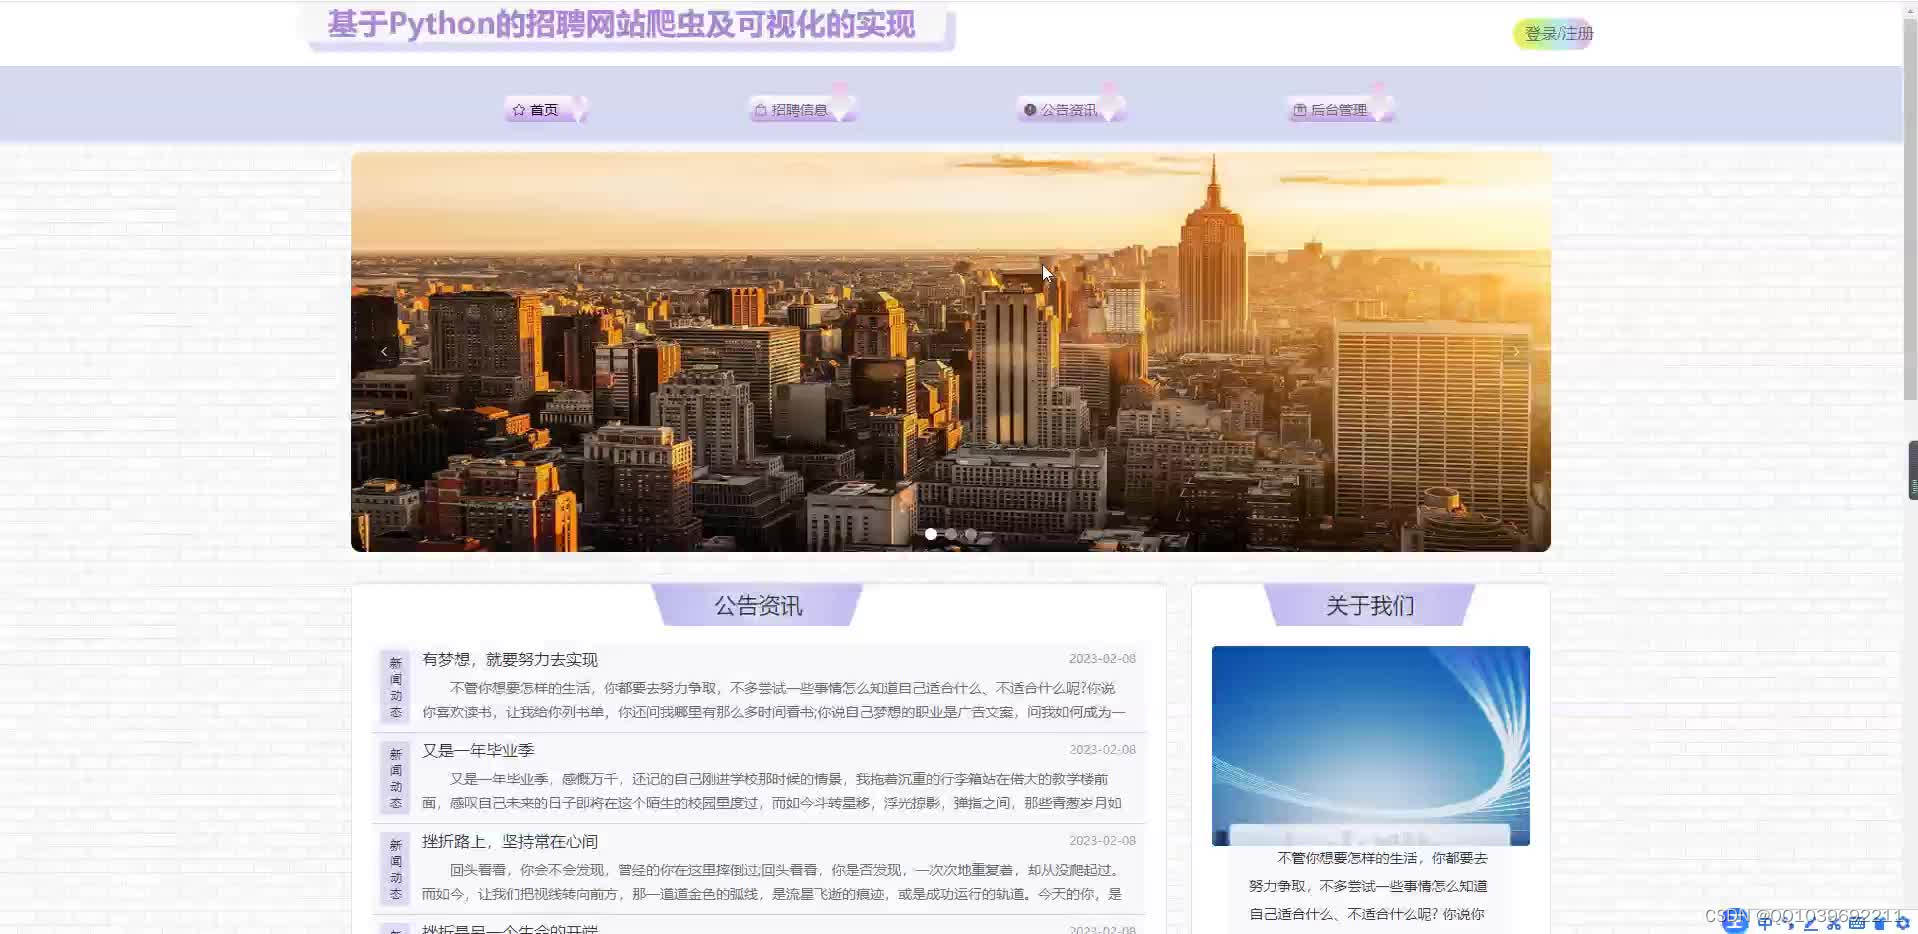Click the 登录/注册 button
The height and width of the screenshot is (934, 1918).
point(1552,33)
